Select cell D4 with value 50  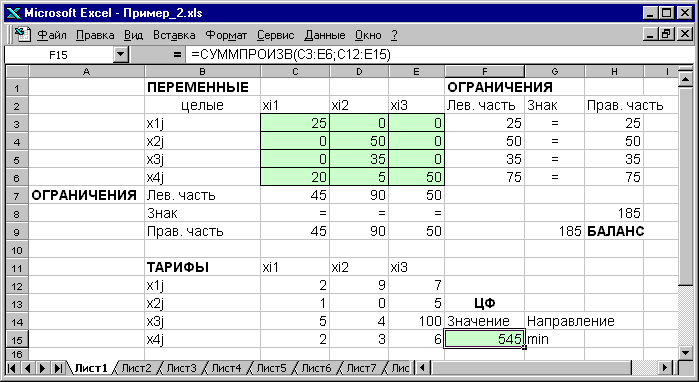pyautogui.click(x=359, y=141)
